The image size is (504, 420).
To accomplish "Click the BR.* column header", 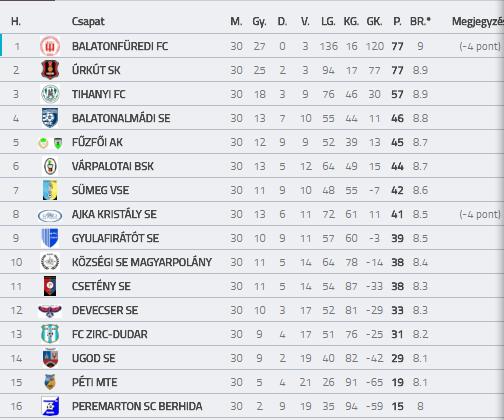I will point(420,21).
